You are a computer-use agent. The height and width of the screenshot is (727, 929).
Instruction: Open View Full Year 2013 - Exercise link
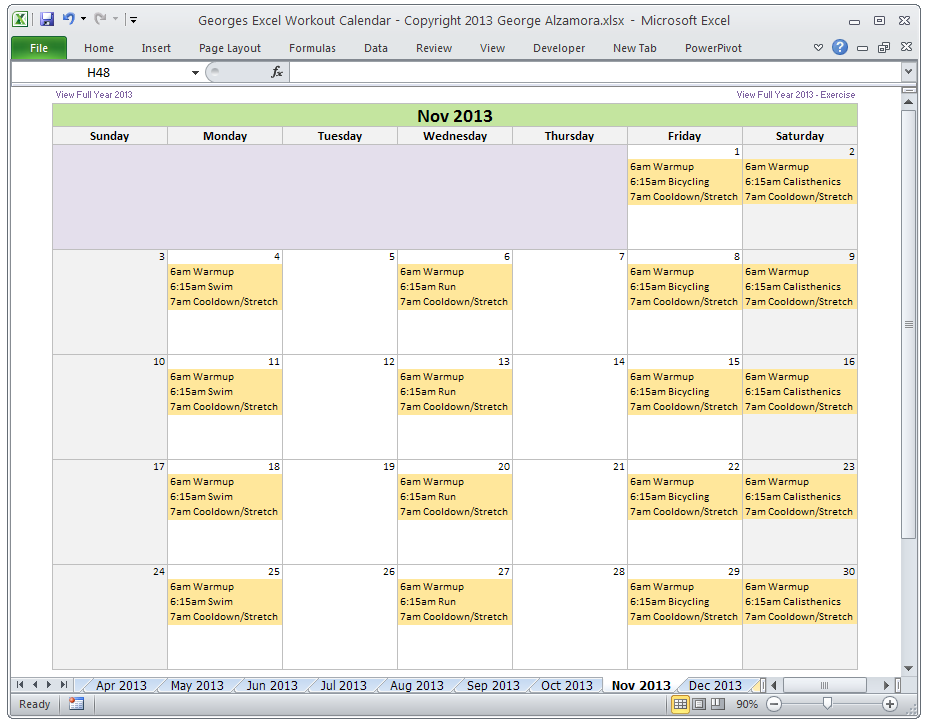[795, 95]
